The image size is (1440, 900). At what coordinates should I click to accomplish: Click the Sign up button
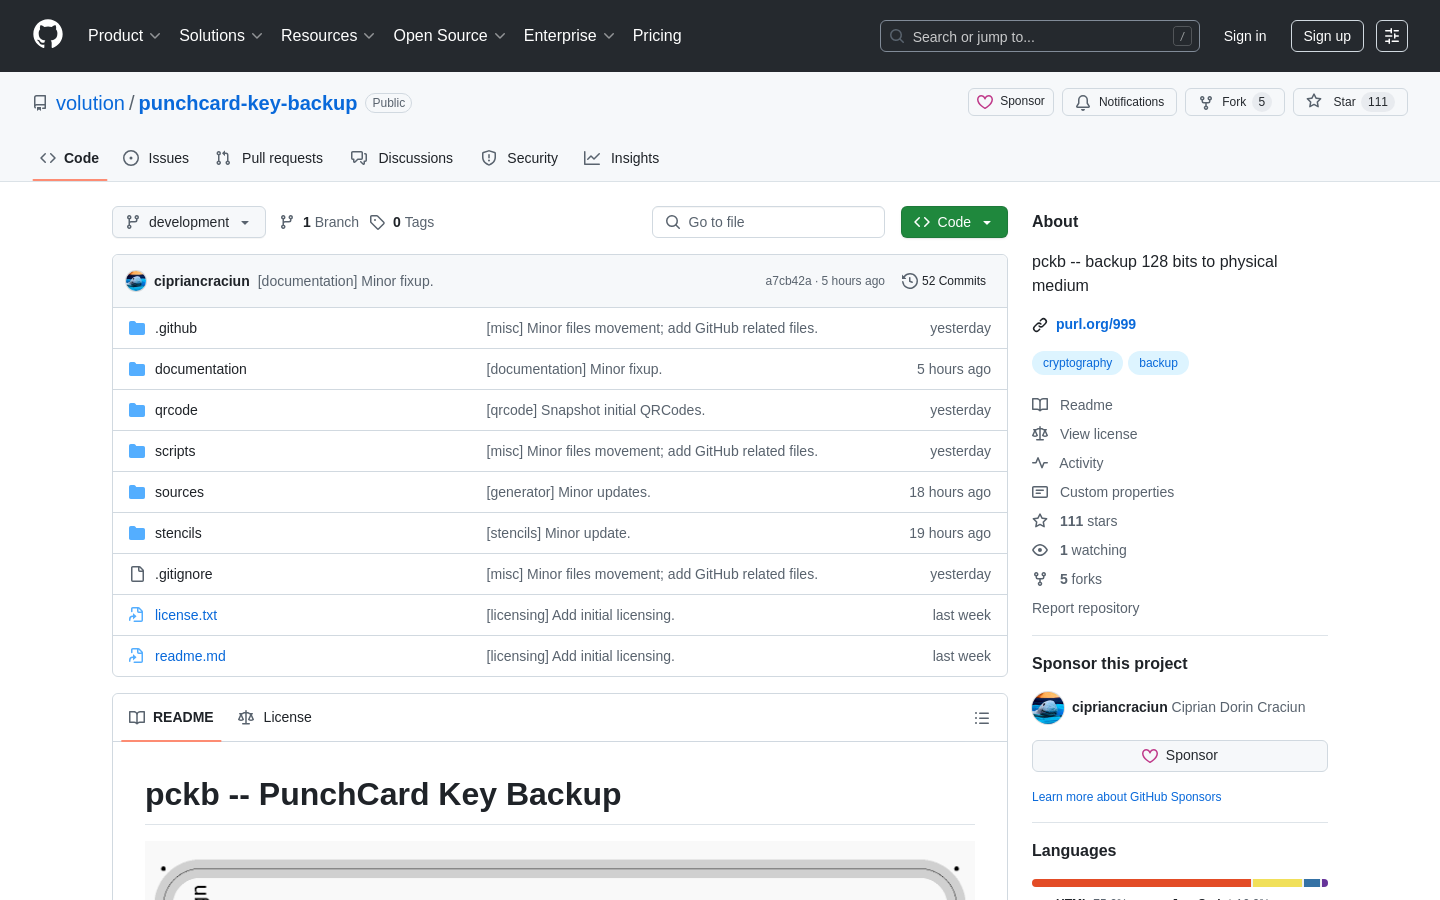[x=1327, y=36]
